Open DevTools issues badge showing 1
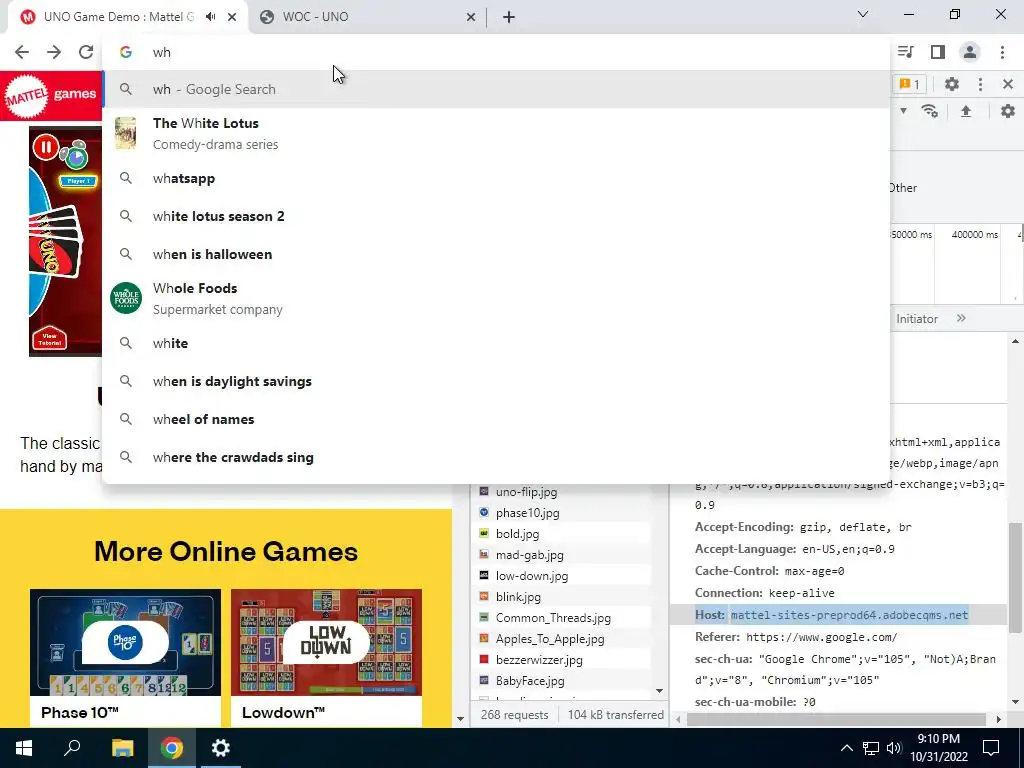 point(910,84)
